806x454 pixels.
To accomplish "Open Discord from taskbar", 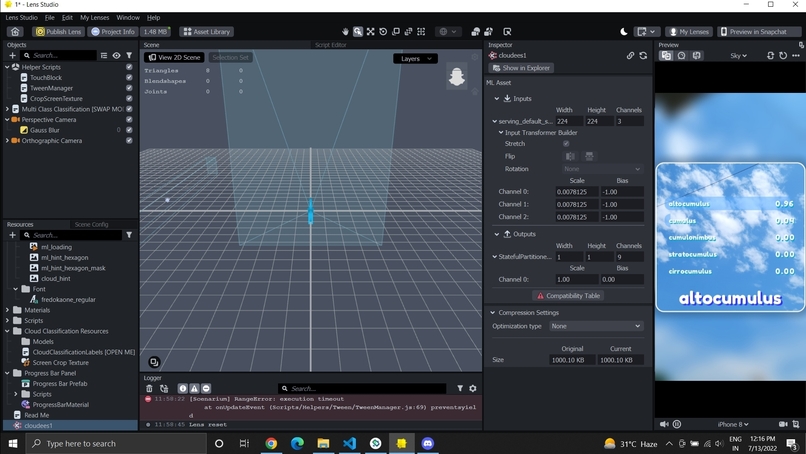I will pyautogui.click(x=428, y=443).
